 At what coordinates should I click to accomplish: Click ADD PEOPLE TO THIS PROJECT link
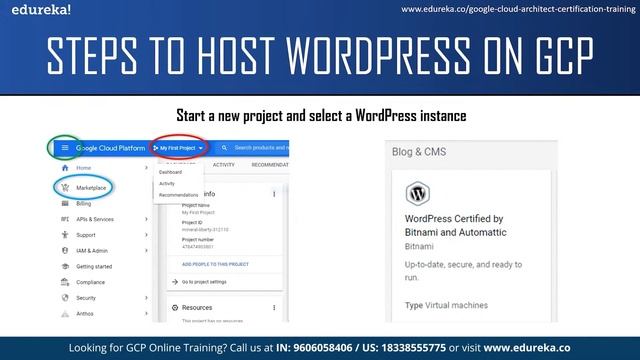click(215, 264)
